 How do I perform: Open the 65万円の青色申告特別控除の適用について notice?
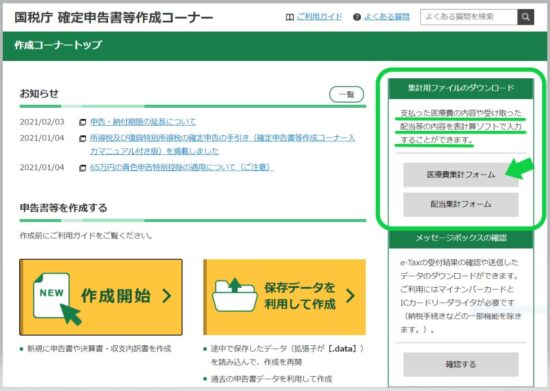coord(181,167)
